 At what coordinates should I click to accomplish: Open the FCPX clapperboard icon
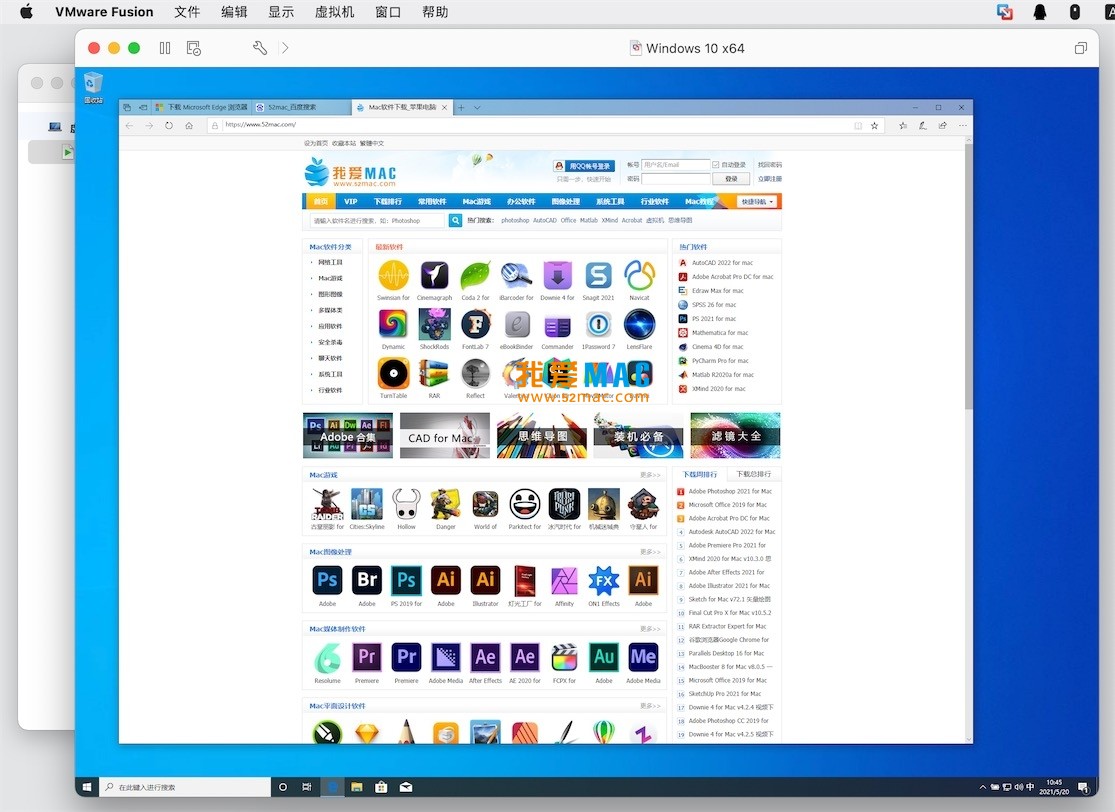tap(564, 658)
